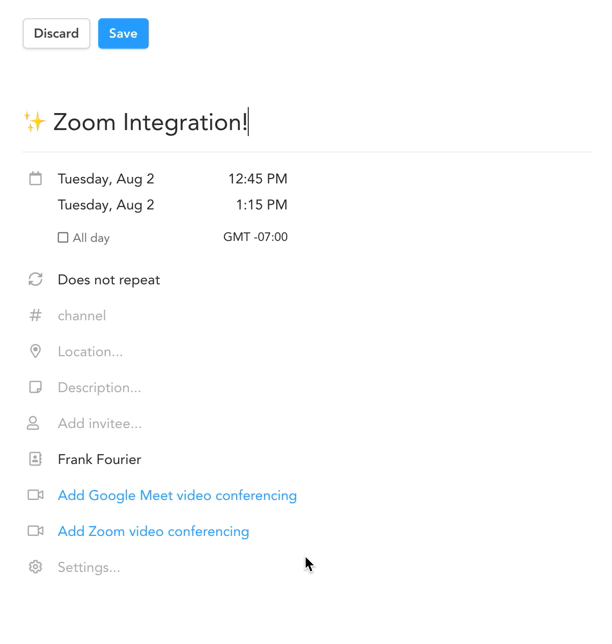Image resolution: width=612 pixels, height=644 pixels.
Task: Add Google Meet video conferencing
Action: (x=177, y=496)
